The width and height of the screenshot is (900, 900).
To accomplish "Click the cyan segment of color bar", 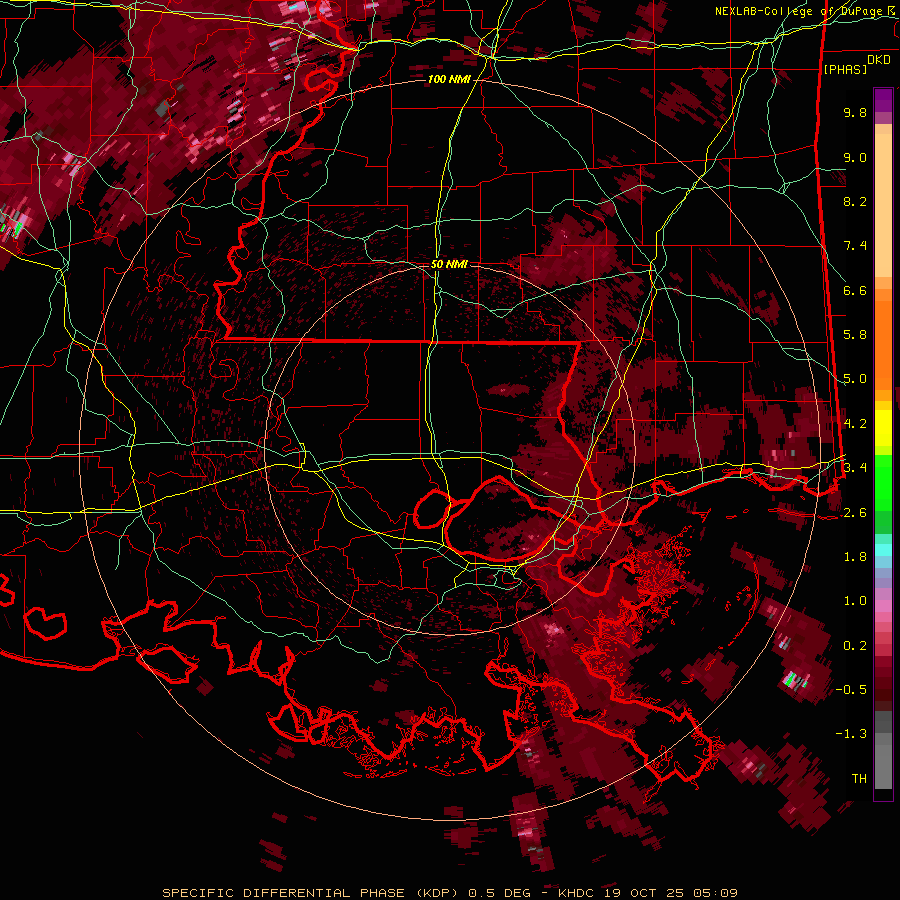I will (x=883, y=550).
